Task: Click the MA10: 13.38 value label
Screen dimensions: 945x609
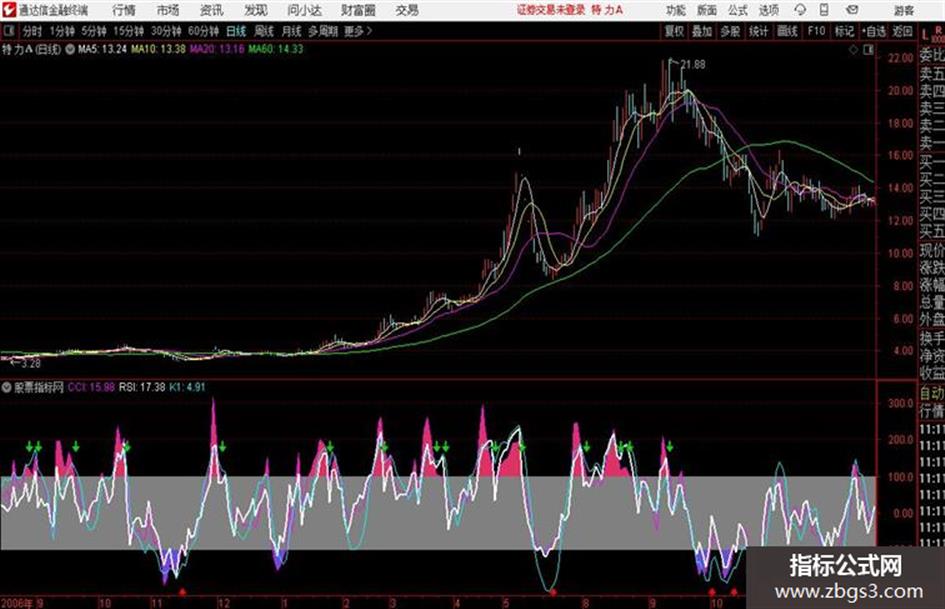Action: point(159,49)
